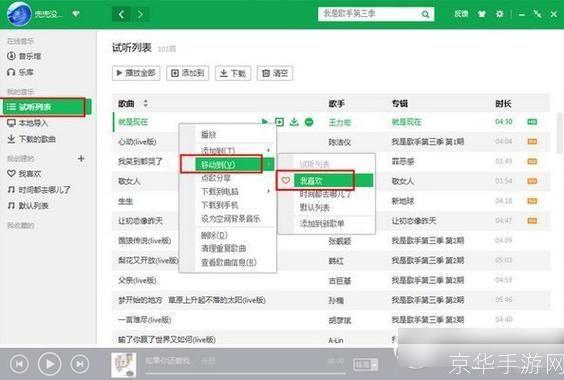Play the previous track
Viewport: 564px width, 380px height.
(19, 364)
